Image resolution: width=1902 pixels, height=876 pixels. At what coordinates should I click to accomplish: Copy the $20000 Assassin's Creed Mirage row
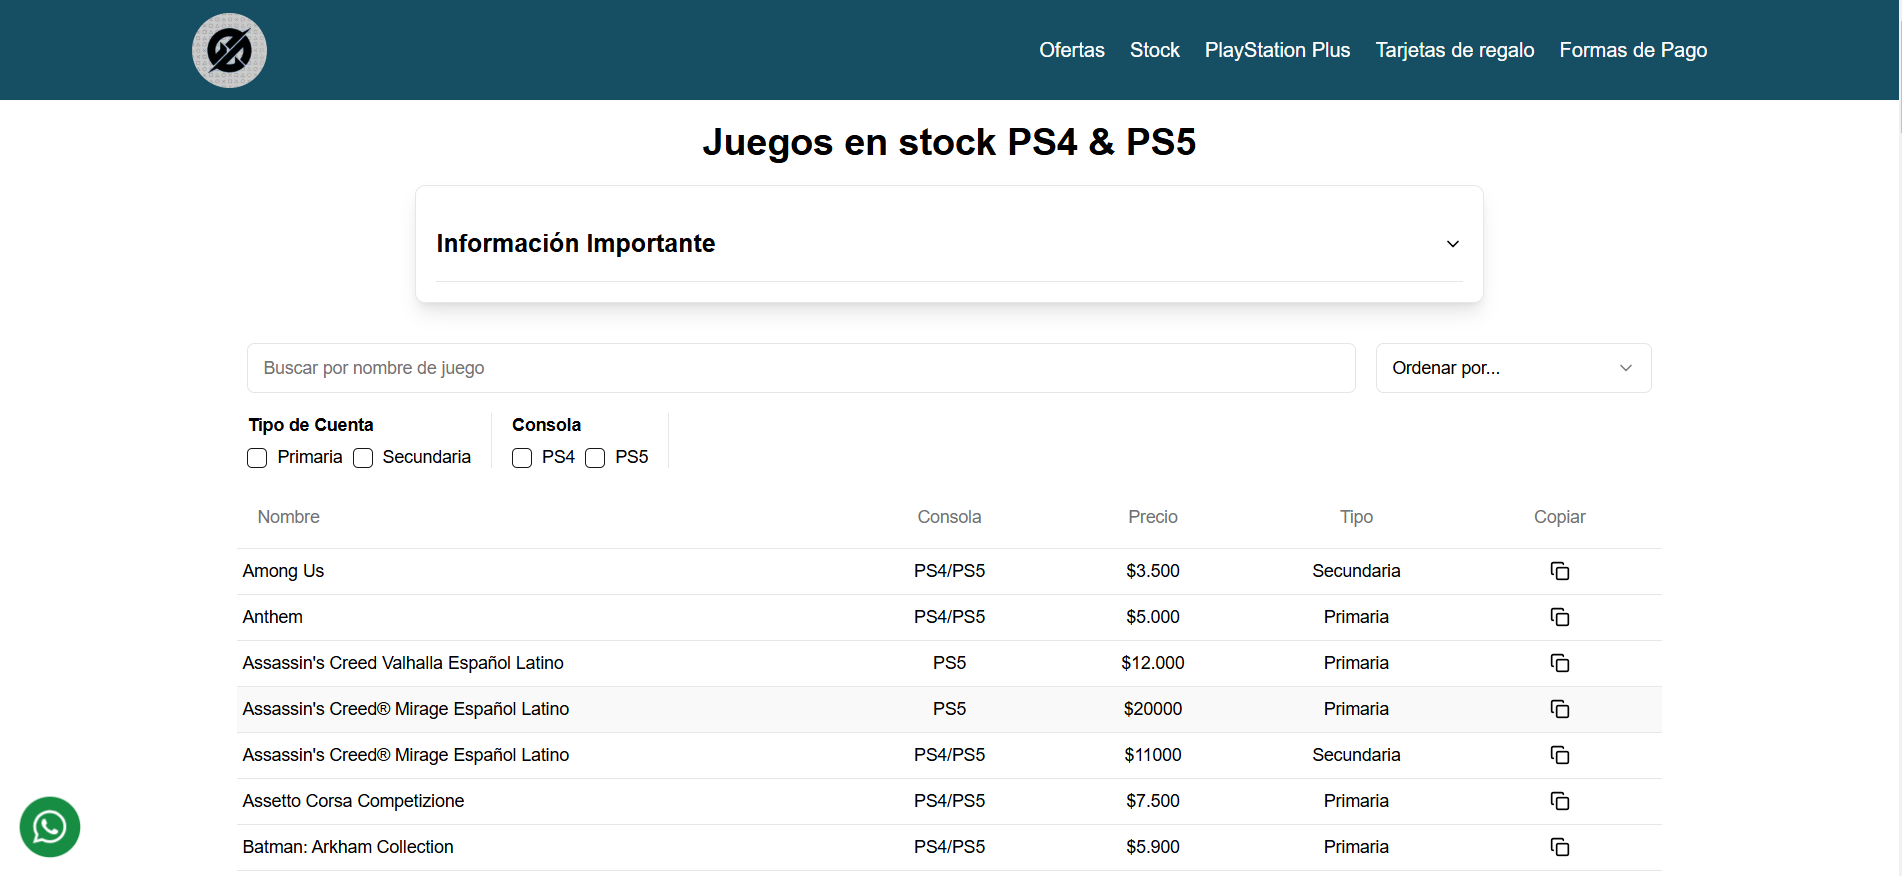click(1559, 709)
